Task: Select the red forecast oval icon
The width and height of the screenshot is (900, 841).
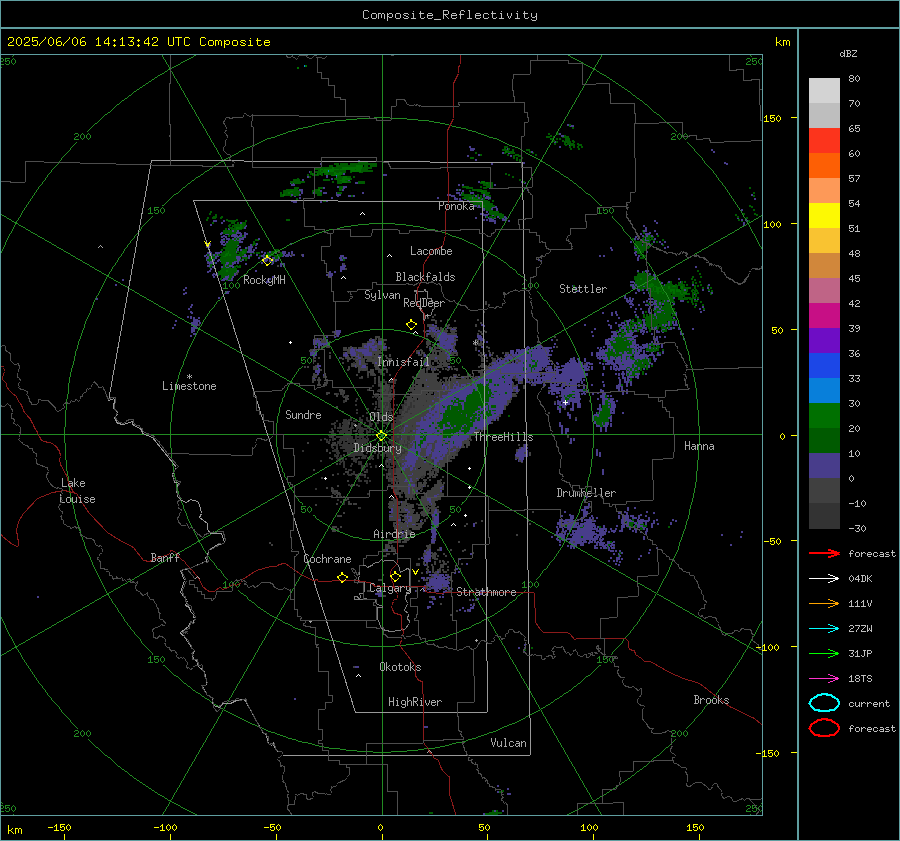Action: pyautogui.click(x=824, y=728)
